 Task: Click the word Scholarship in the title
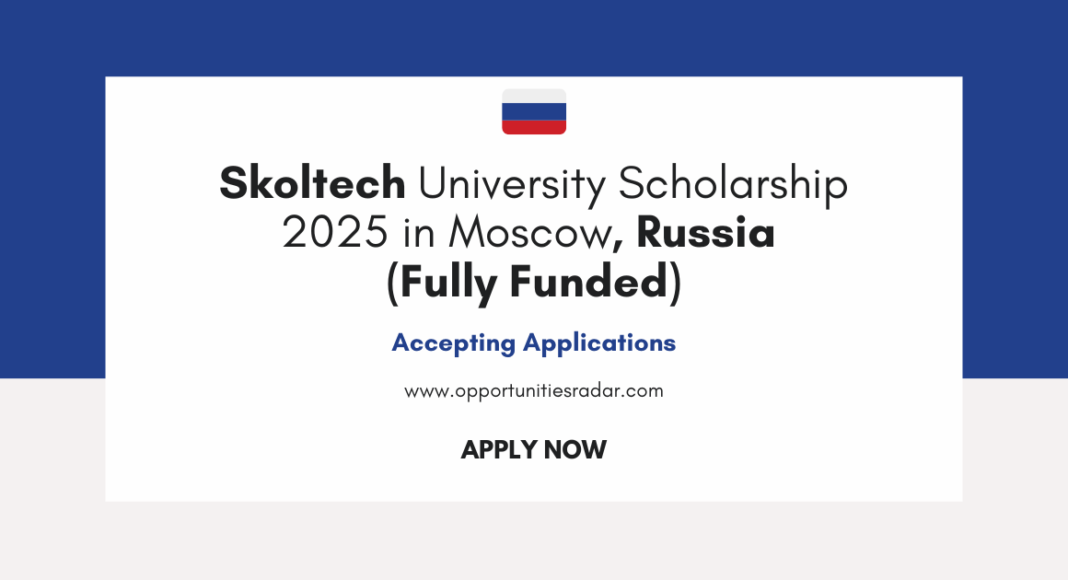(x=733, y=184)
